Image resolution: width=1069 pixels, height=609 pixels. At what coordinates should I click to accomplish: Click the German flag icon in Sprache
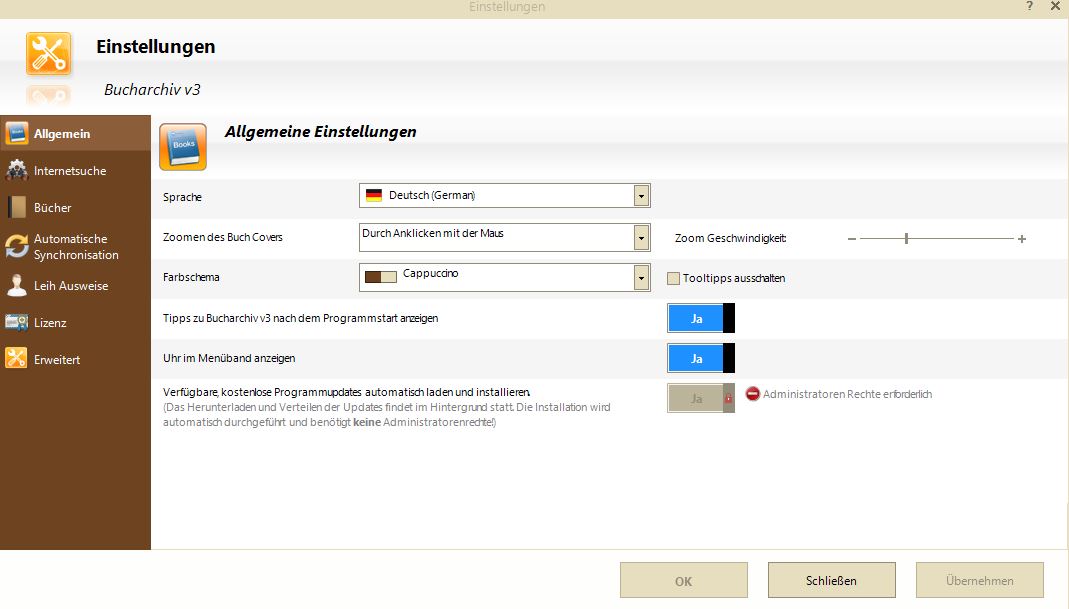click(374, 196)
